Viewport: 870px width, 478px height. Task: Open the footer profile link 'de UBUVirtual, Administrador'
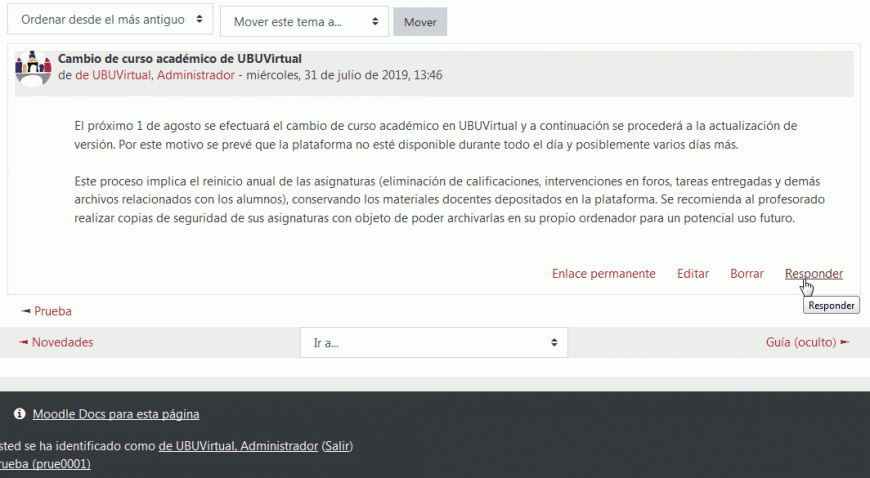click(238, 446)
